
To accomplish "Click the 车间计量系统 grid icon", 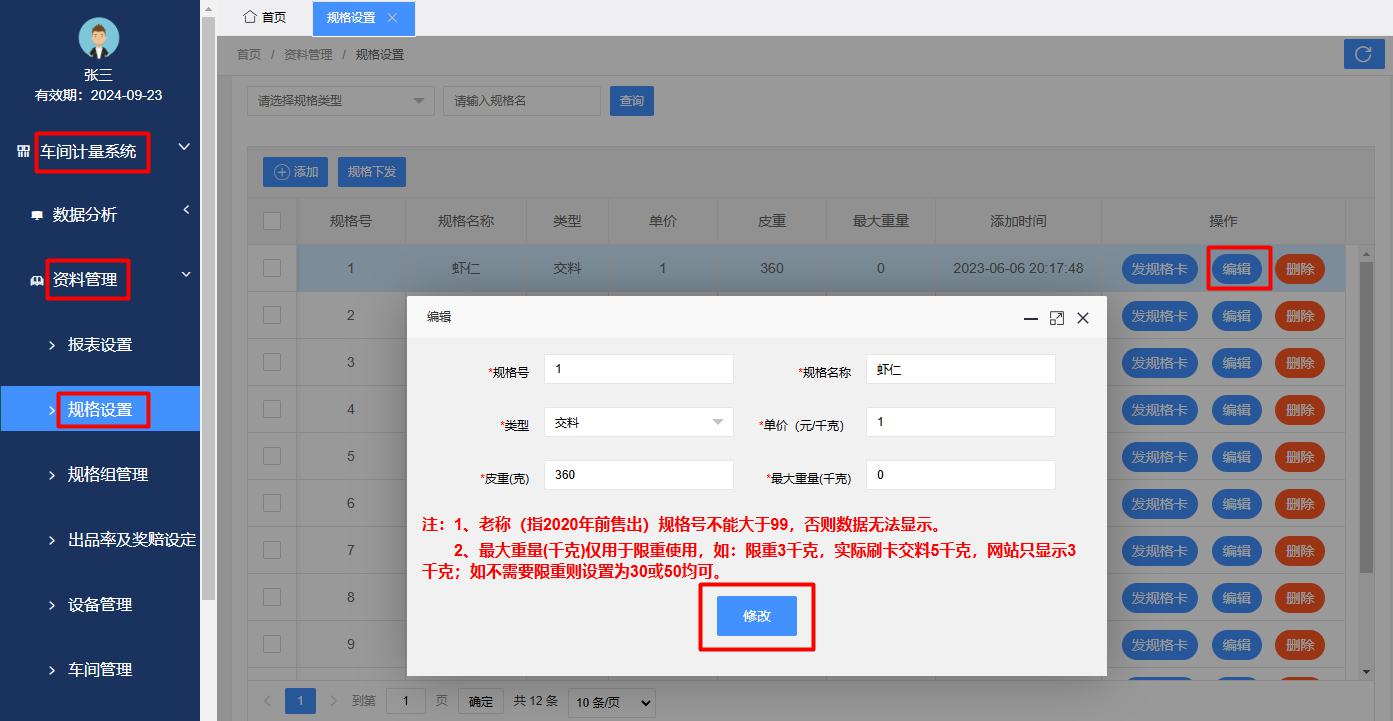I will pos(24,152).
